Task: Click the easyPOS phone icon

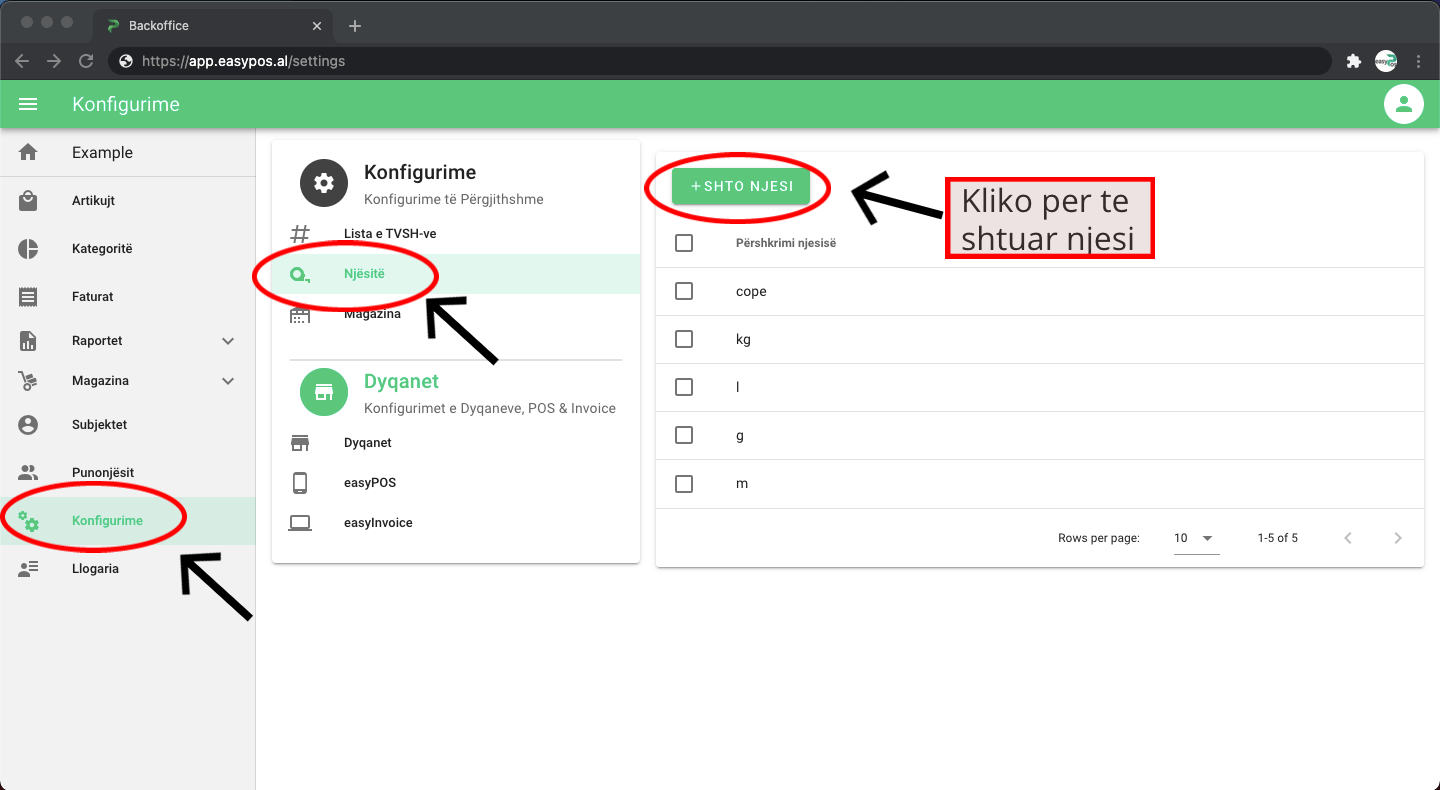Action: click(x=300, y=483)
